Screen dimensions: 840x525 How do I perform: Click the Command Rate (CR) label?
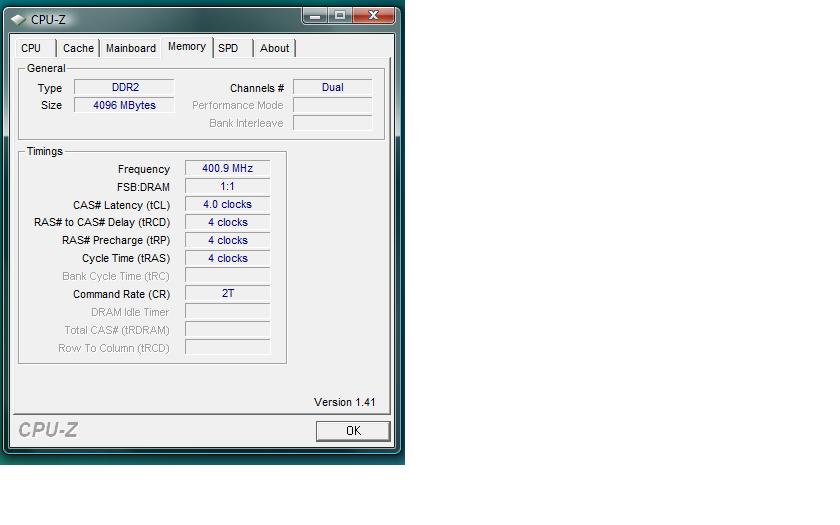[122, 294]
